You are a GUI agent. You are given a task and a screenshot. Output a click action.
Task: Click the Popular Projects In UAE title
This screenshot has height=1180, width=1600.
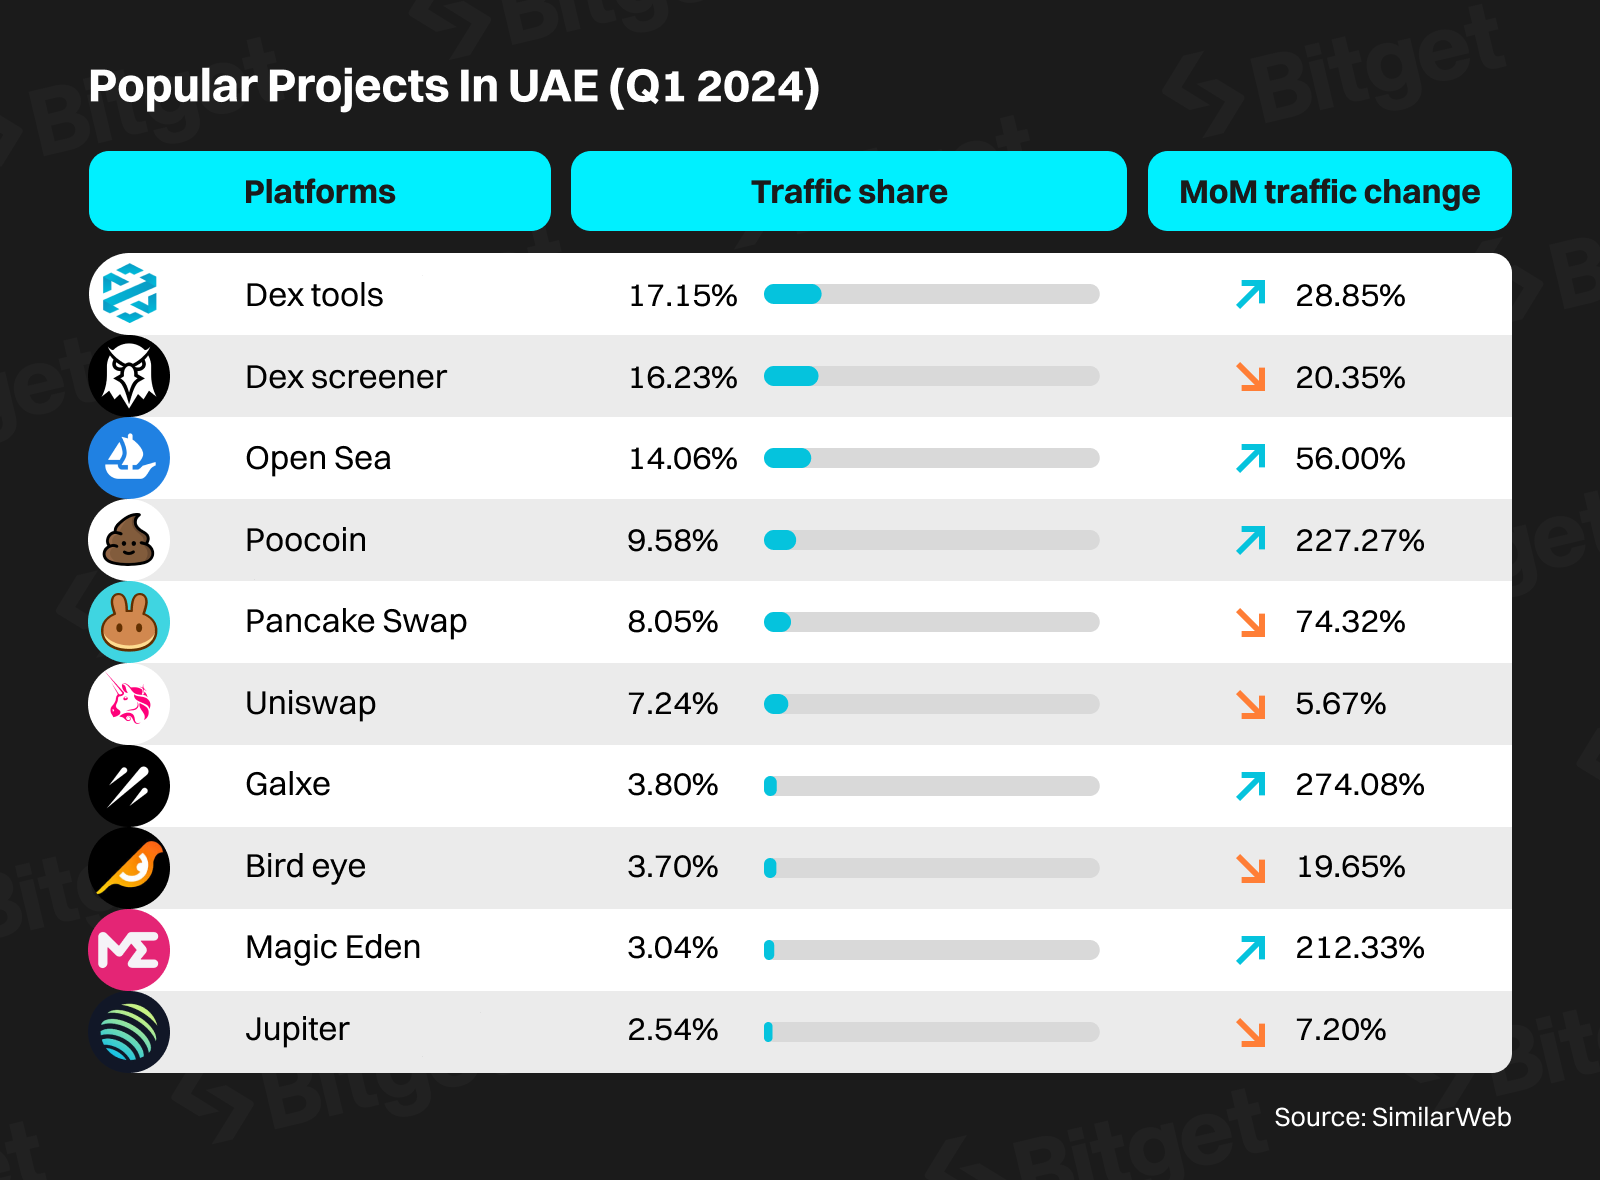454,86
